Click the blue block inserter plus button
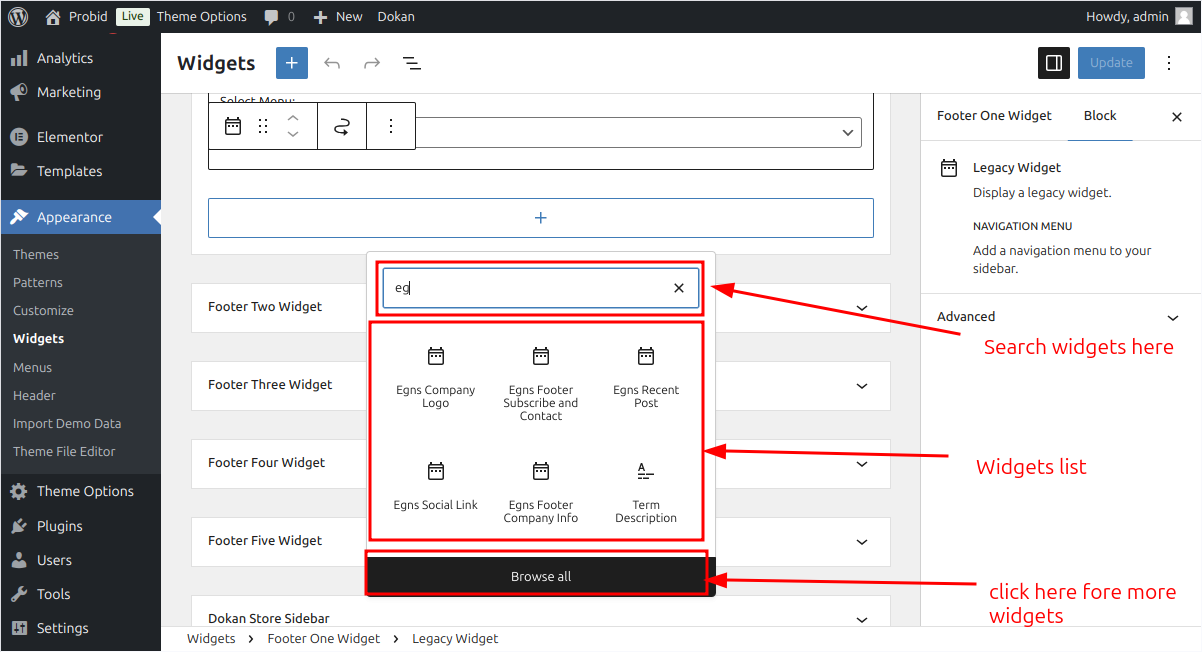This screenshot has height=652, width=1202. [x=292, y=63]
